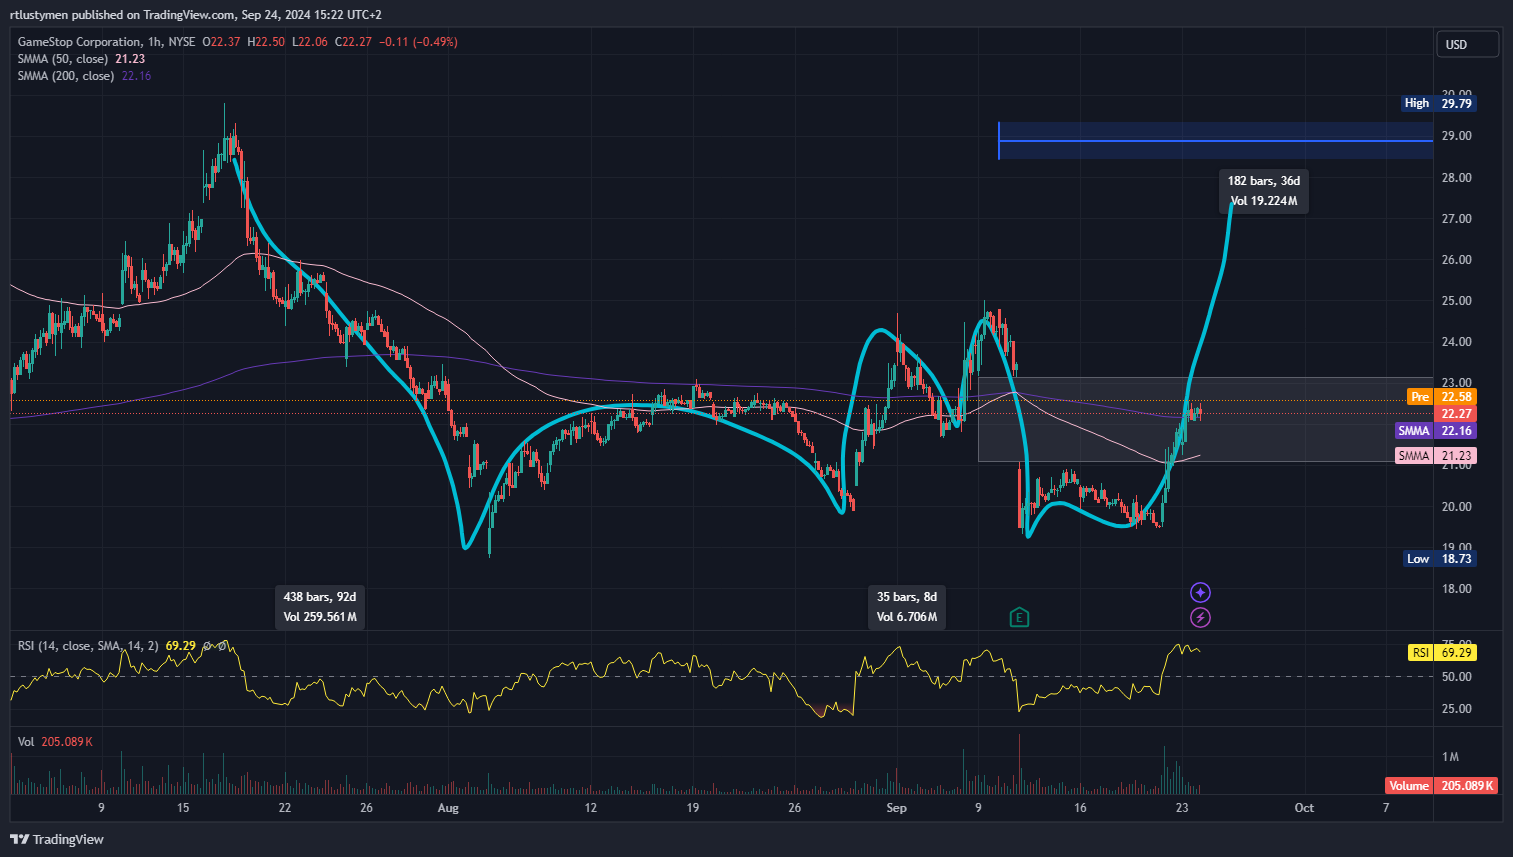Open the USD currency selector
This screenshot has height=857, width=1513.
pos(1467,44)
